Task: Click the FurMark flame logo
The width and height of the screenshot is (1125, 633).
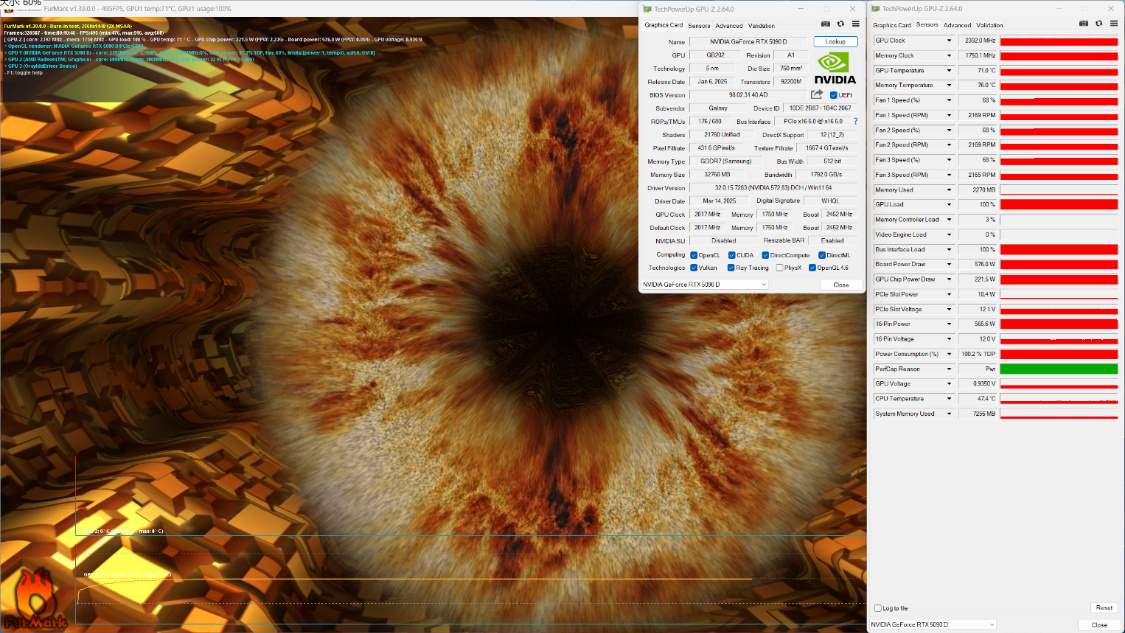Action: click(x=34, y=600)
